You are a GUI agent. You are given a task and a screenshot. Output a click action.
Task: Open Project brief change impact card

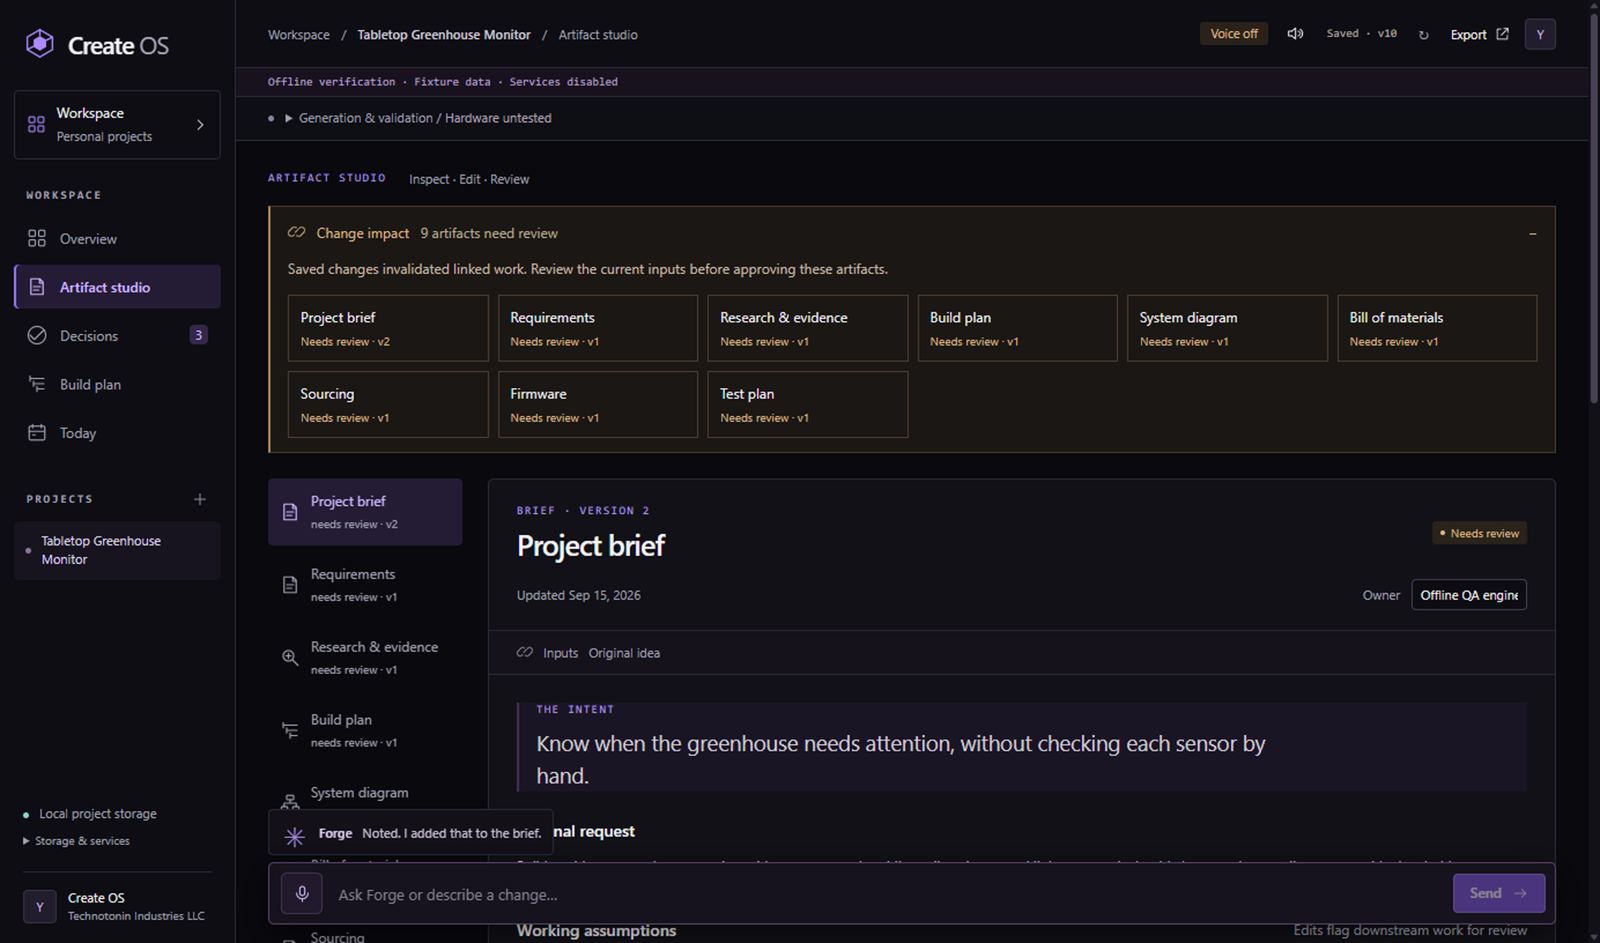(x=388, y=328)
